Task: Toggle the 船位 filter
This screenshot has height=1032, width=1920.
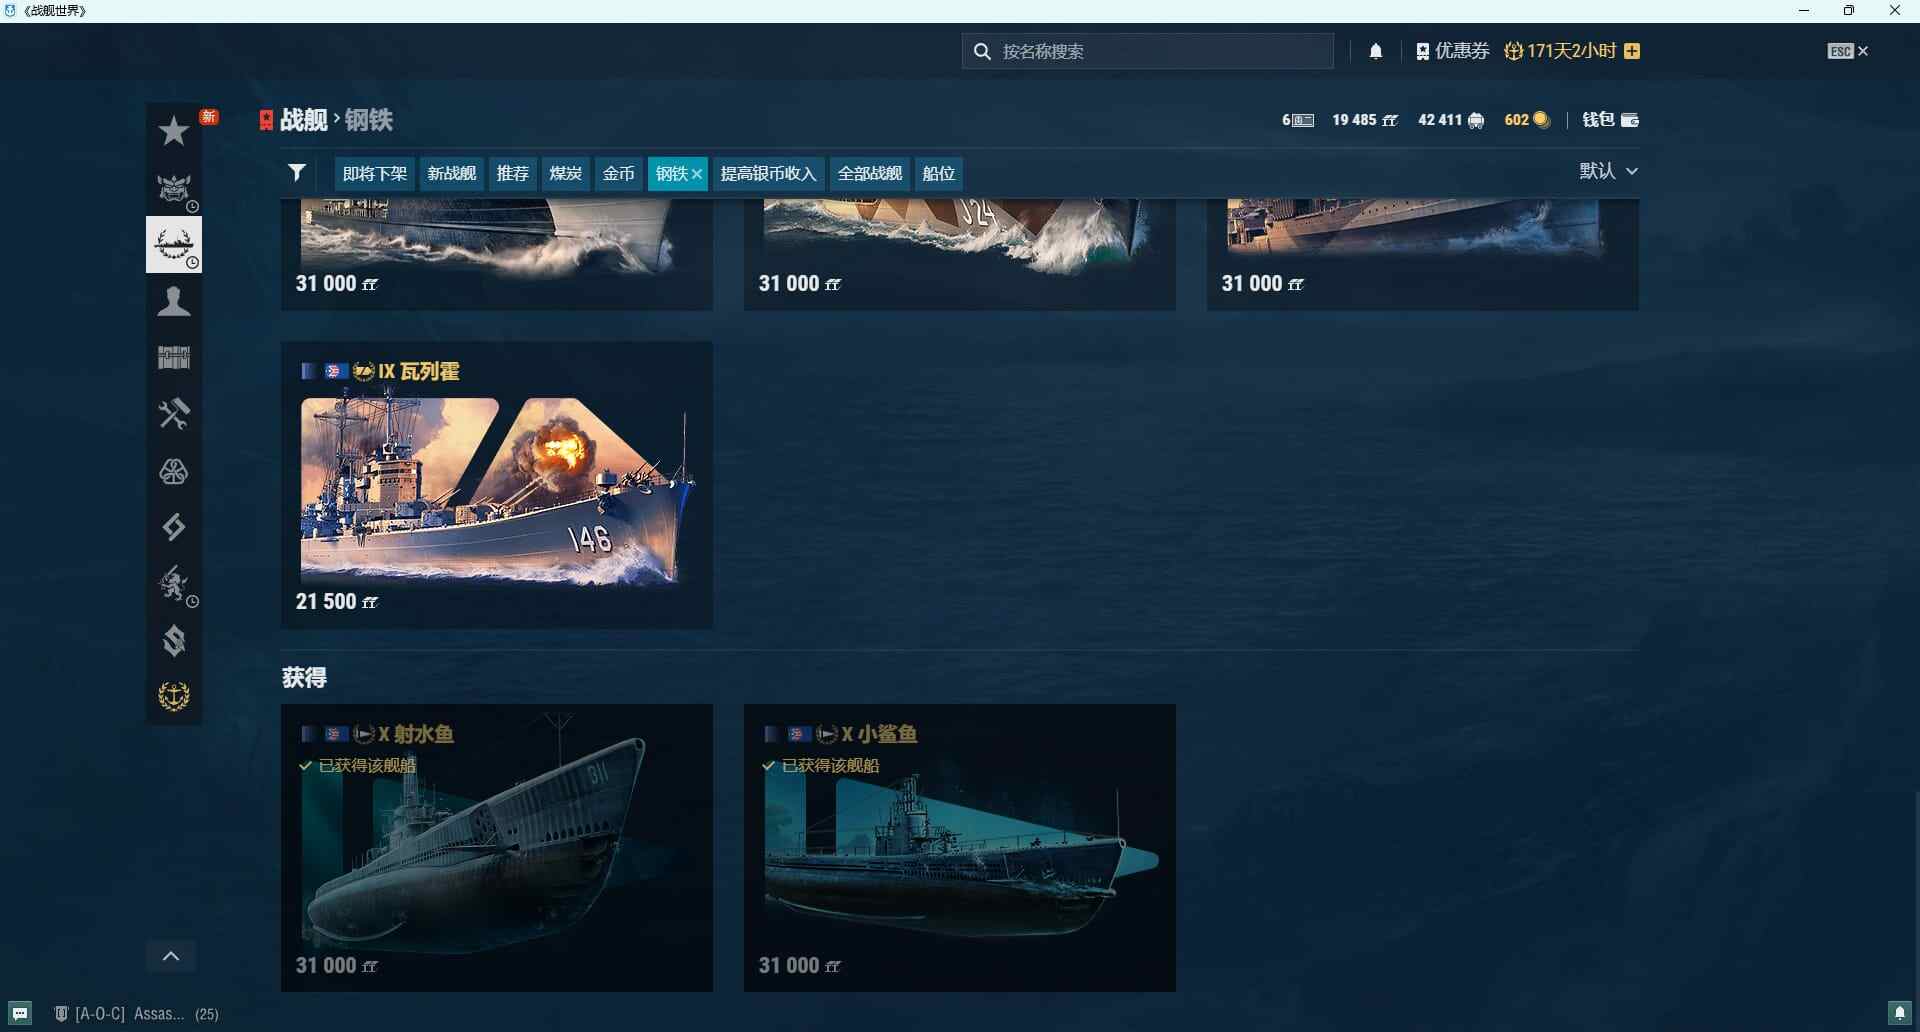Action: [x=939, y=174]
